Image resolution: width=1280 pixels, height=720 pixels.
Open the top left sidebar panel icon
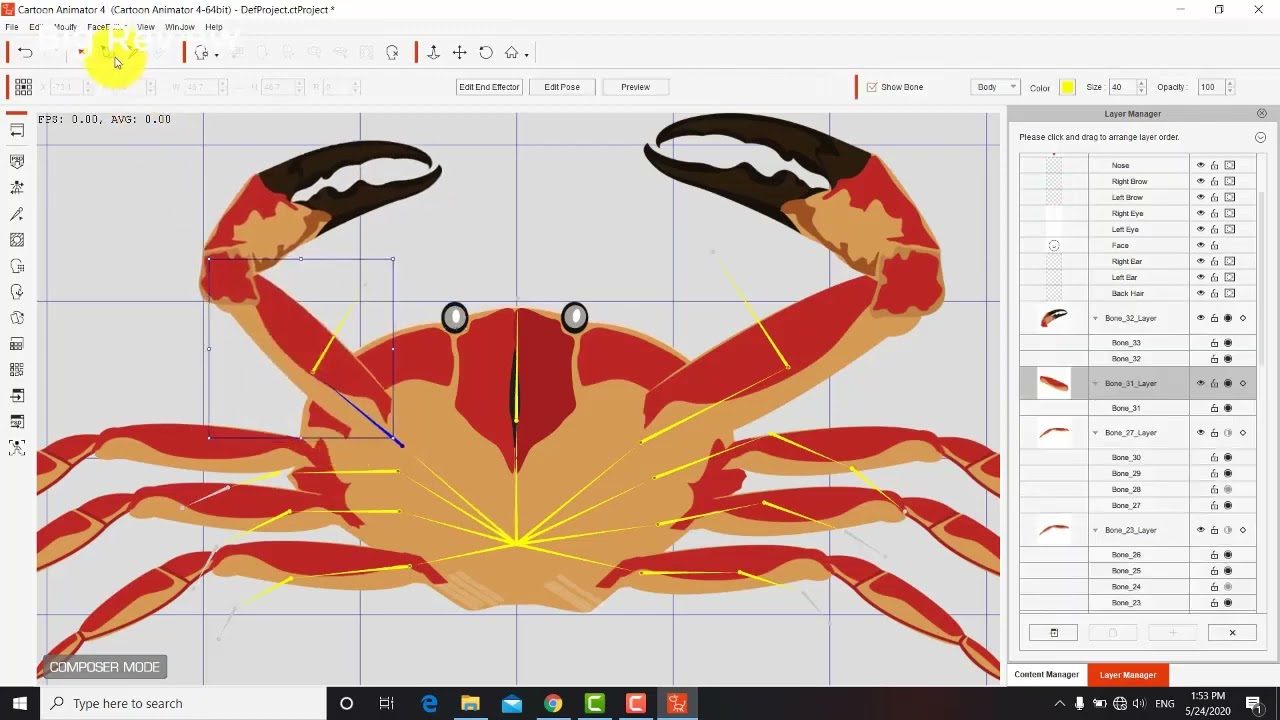[17, 131]
